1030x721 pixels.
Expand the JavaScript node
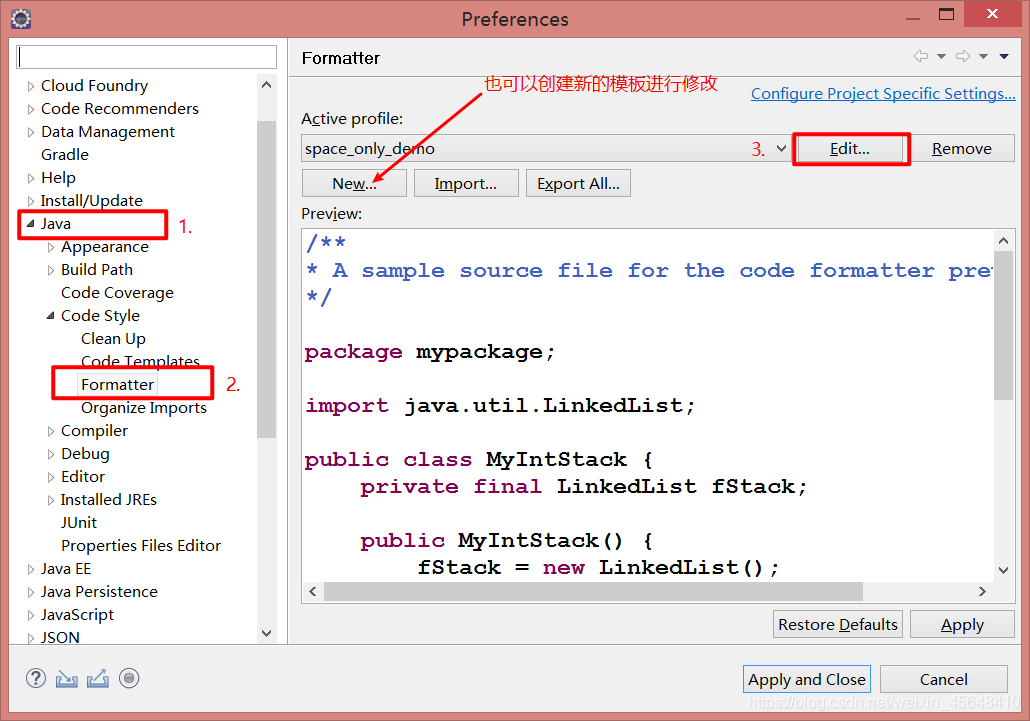point(31,615)
